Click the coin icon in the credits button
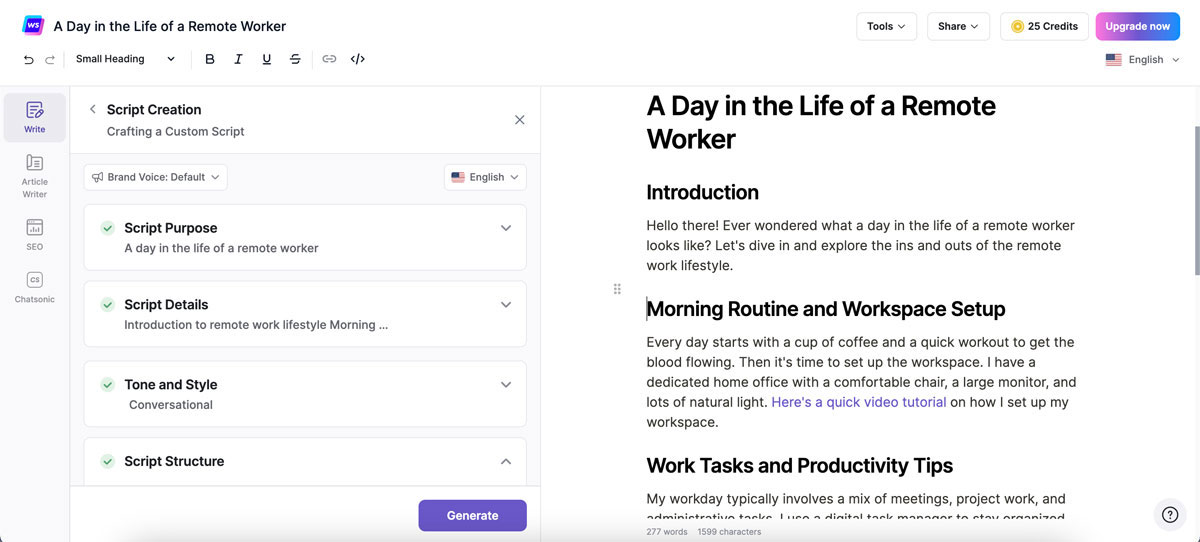Screen dimensions: 1200x542 [1017, 26]
